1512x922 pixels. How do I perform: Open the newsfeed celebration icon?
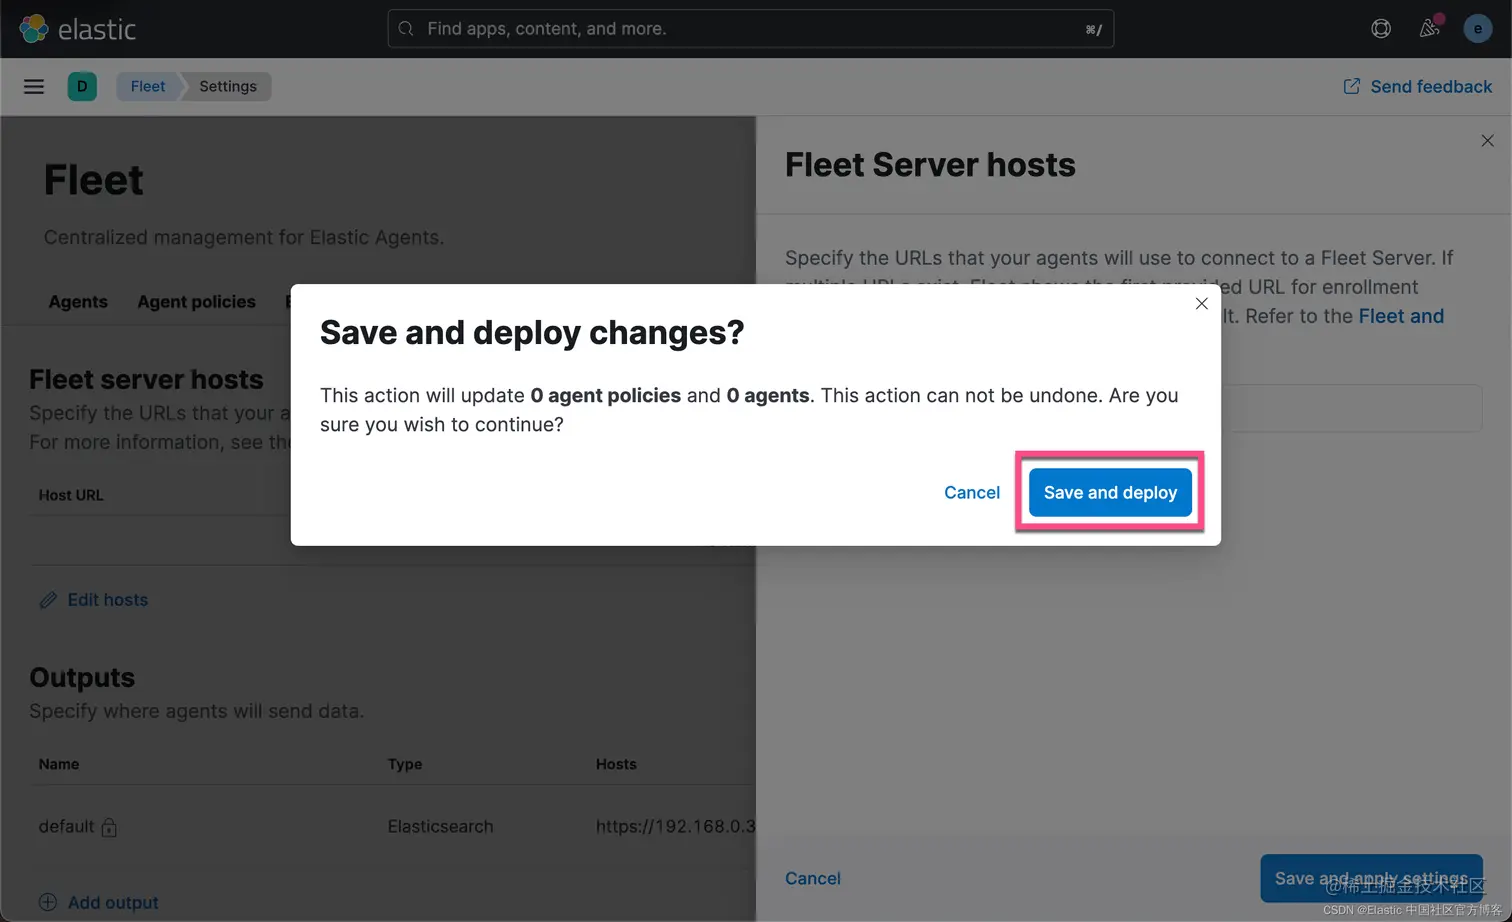tap(1430, 28)
